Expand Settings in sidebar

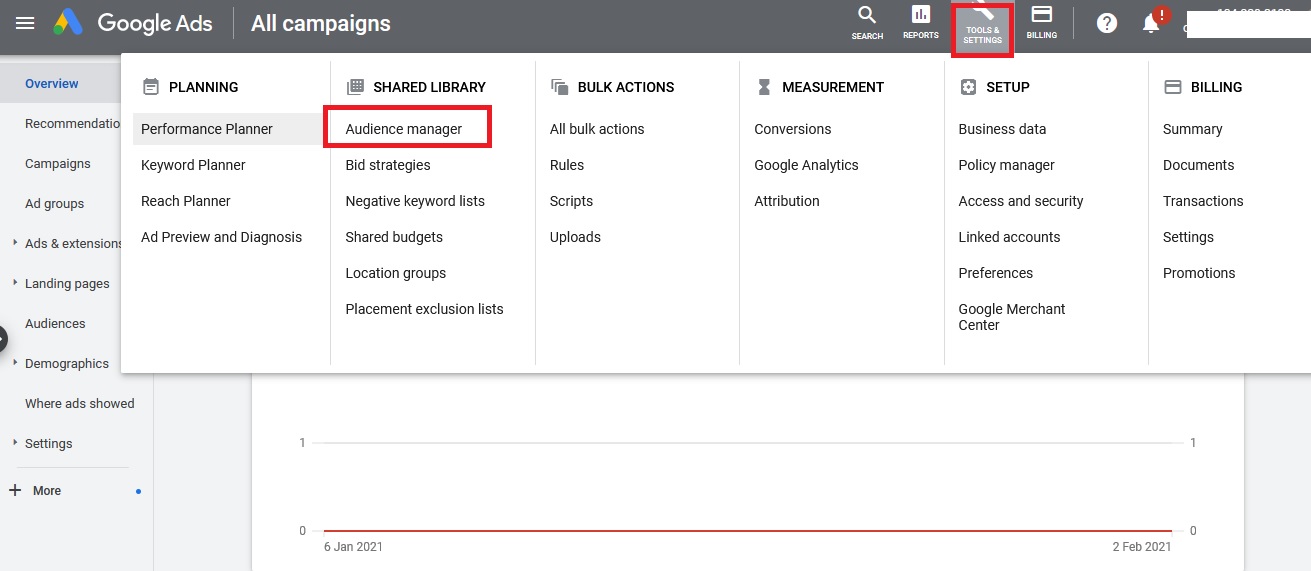click(15, 443)
